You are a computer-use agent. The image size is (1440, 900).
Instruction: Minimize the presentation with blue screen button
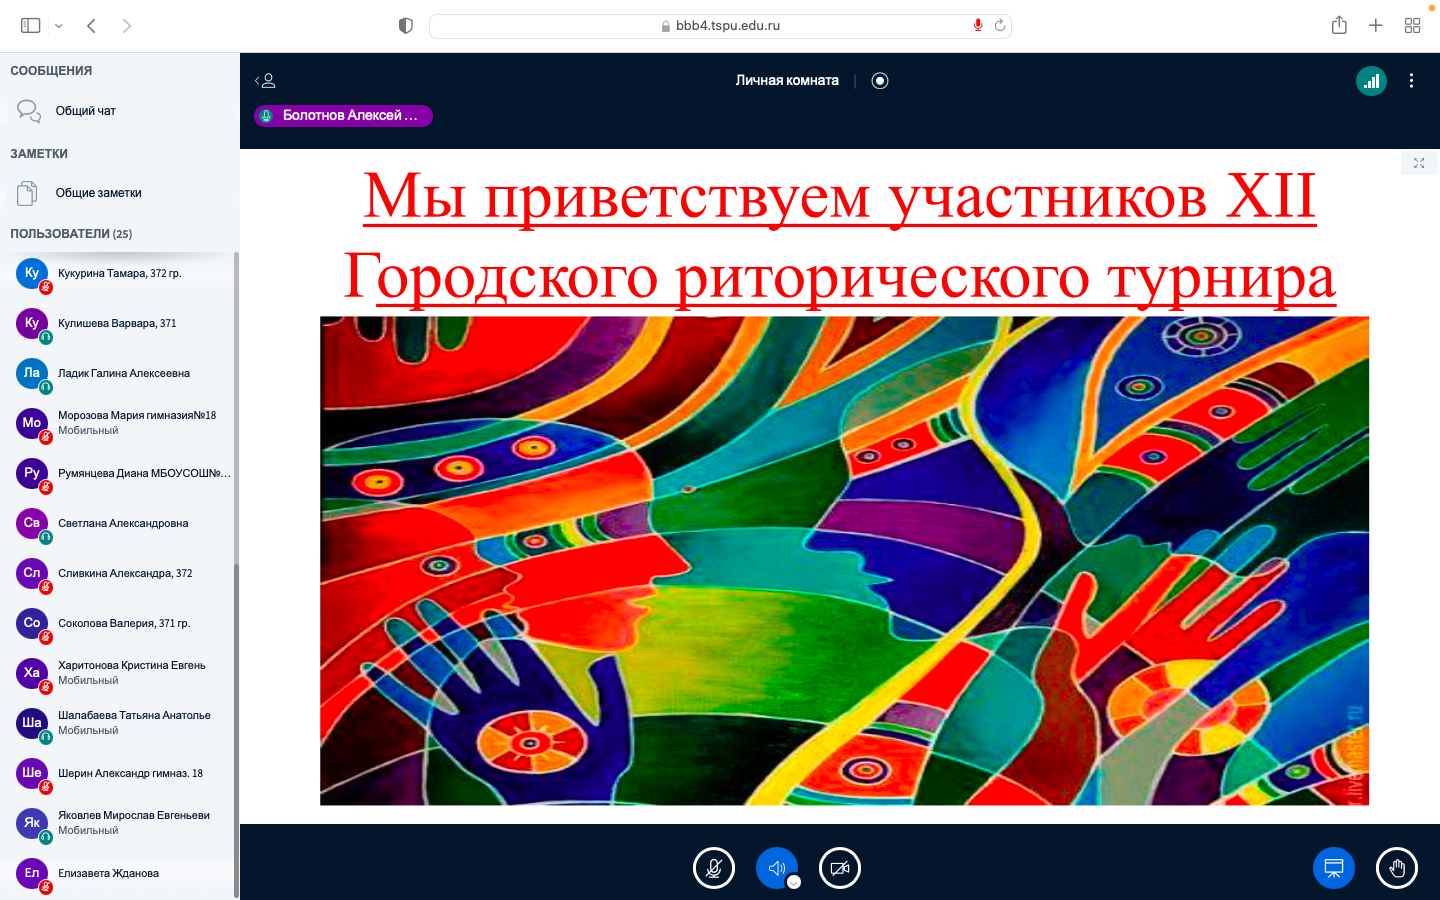click(1334, 868)
